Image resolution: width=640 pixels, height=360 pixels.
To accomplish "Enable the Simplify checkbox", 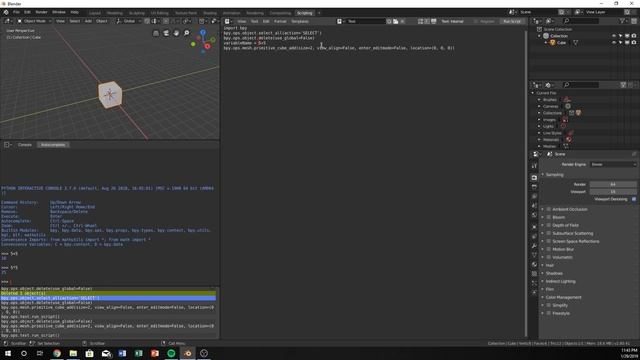I will [549, 305].
